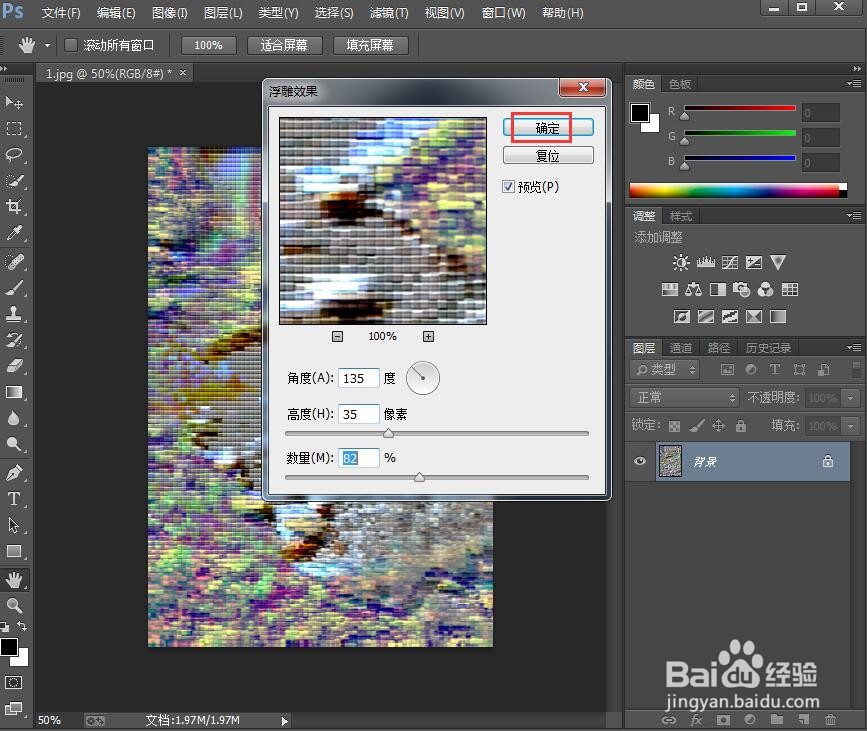Viewport: 867px width, 731px height.
Task: Select the Rectangle shape tool
Action: (x=14, y=551)
